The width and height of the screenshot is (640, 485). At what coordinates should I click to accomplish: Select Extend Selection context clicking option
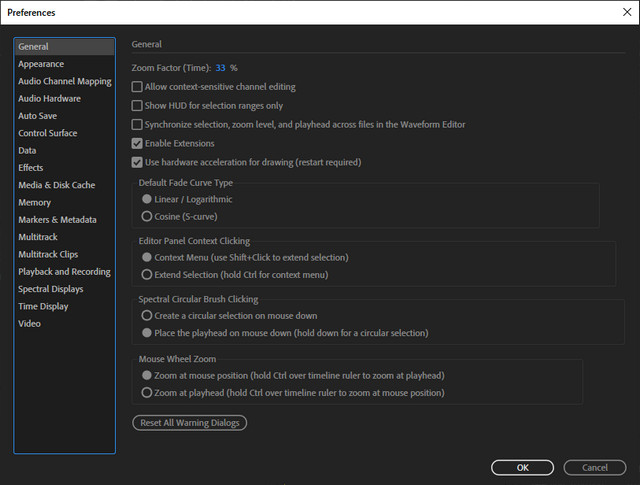(x=147, y=274)
